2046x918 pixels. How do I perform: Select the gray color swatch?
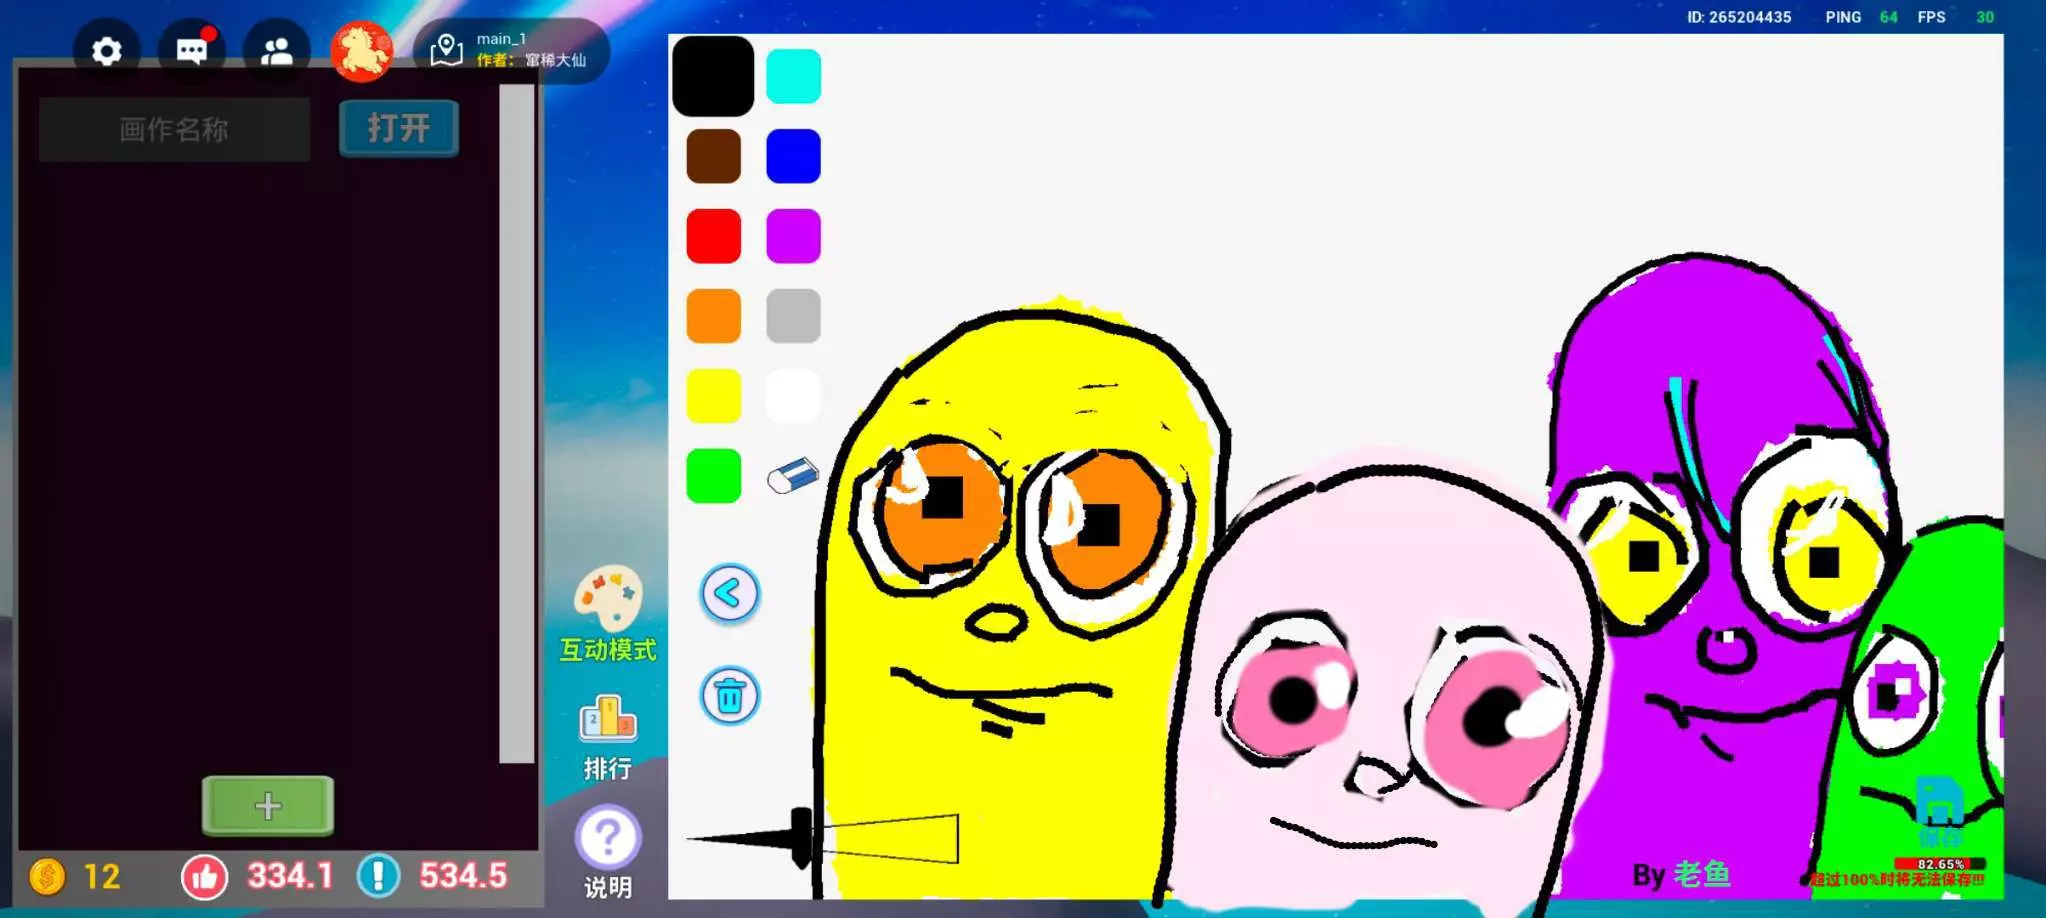[x=793, y=316]
